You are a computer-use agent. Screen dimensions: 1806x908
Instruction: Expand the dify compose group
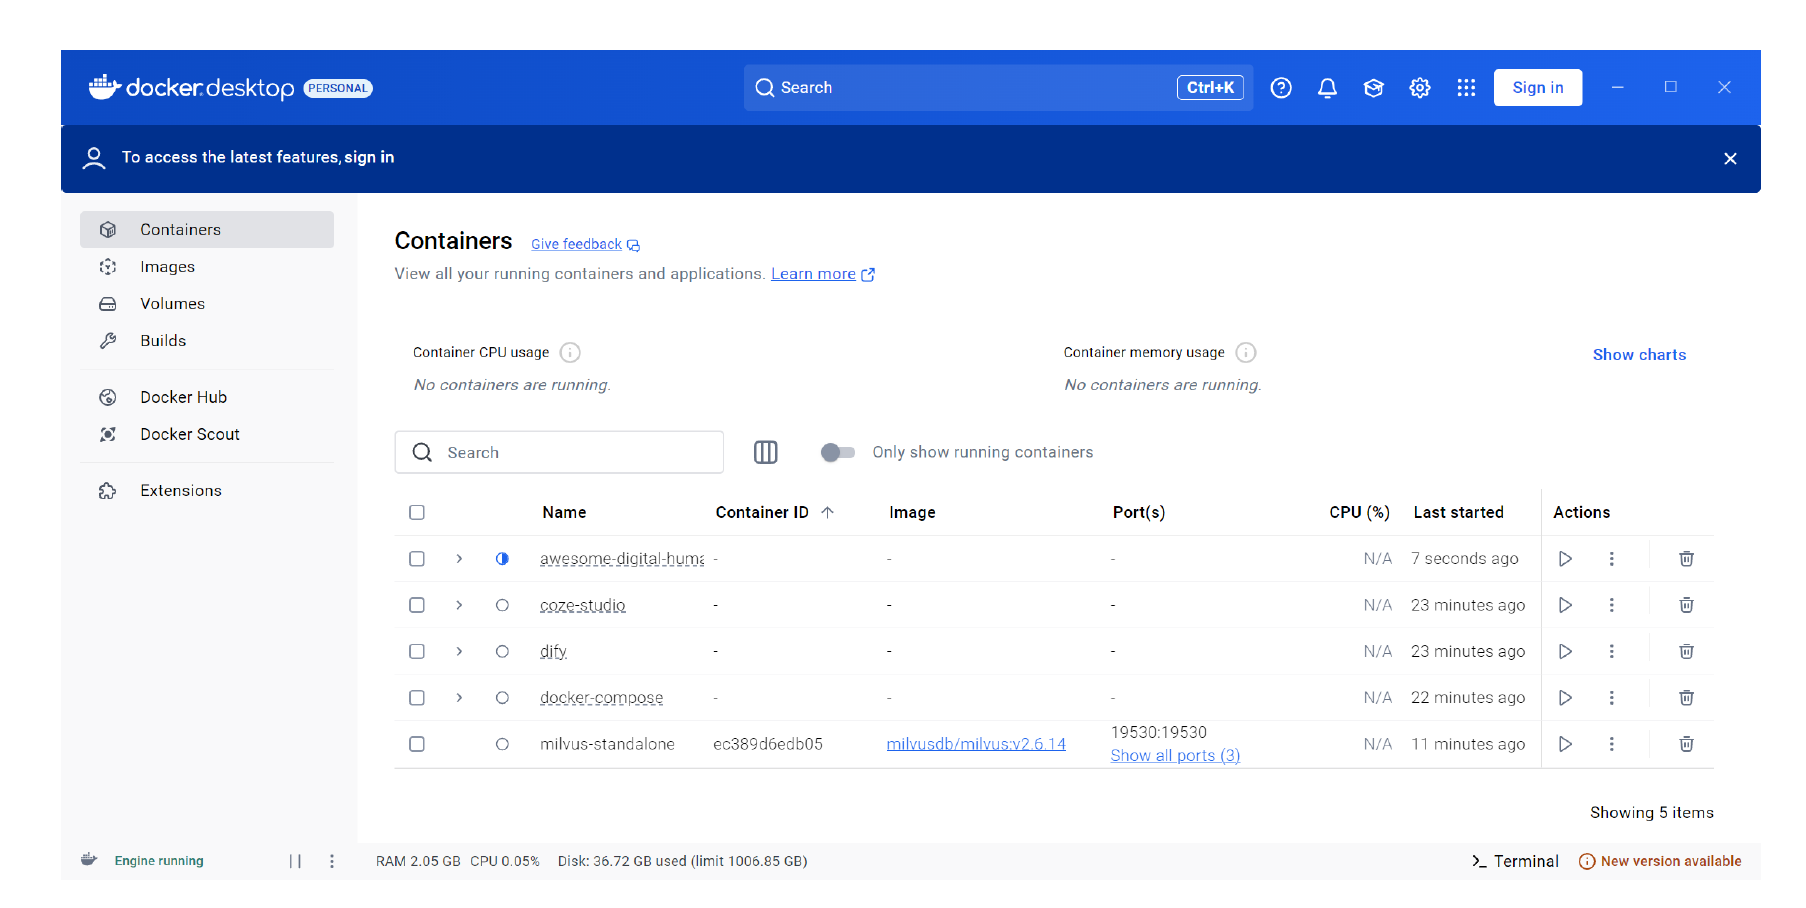[459, 651]
